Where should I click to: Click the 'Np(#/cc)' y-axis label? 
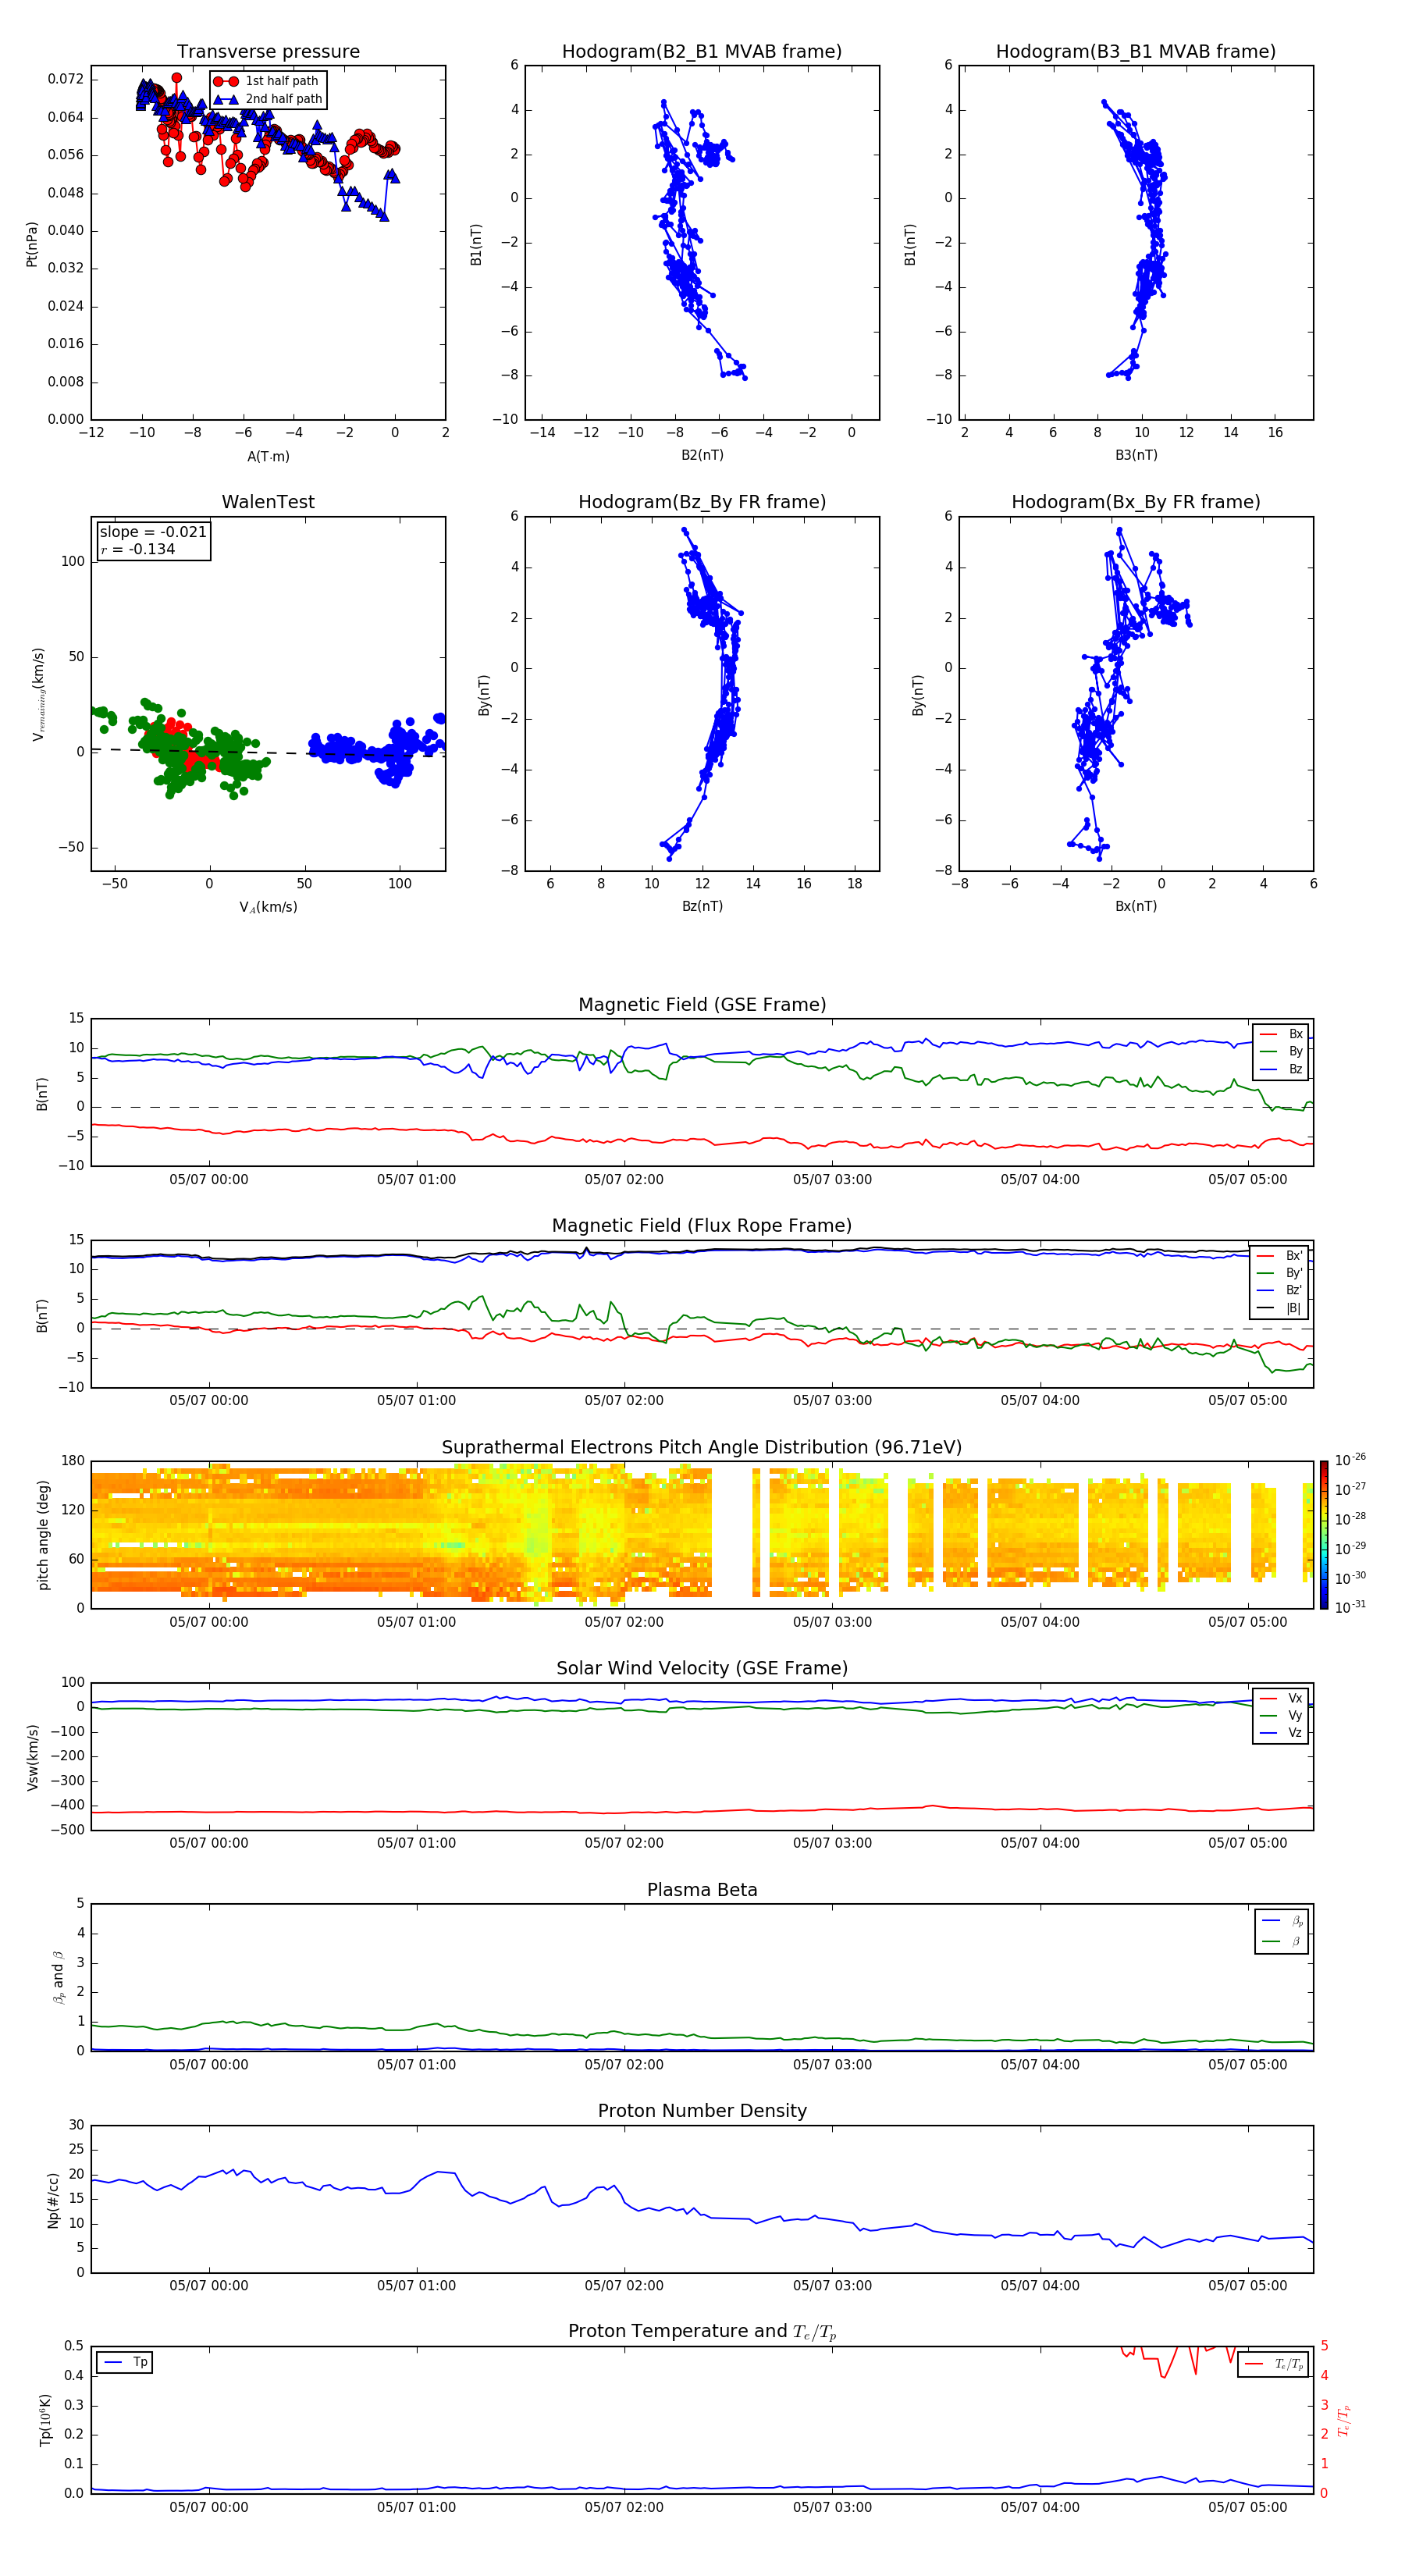[53, 2200]
